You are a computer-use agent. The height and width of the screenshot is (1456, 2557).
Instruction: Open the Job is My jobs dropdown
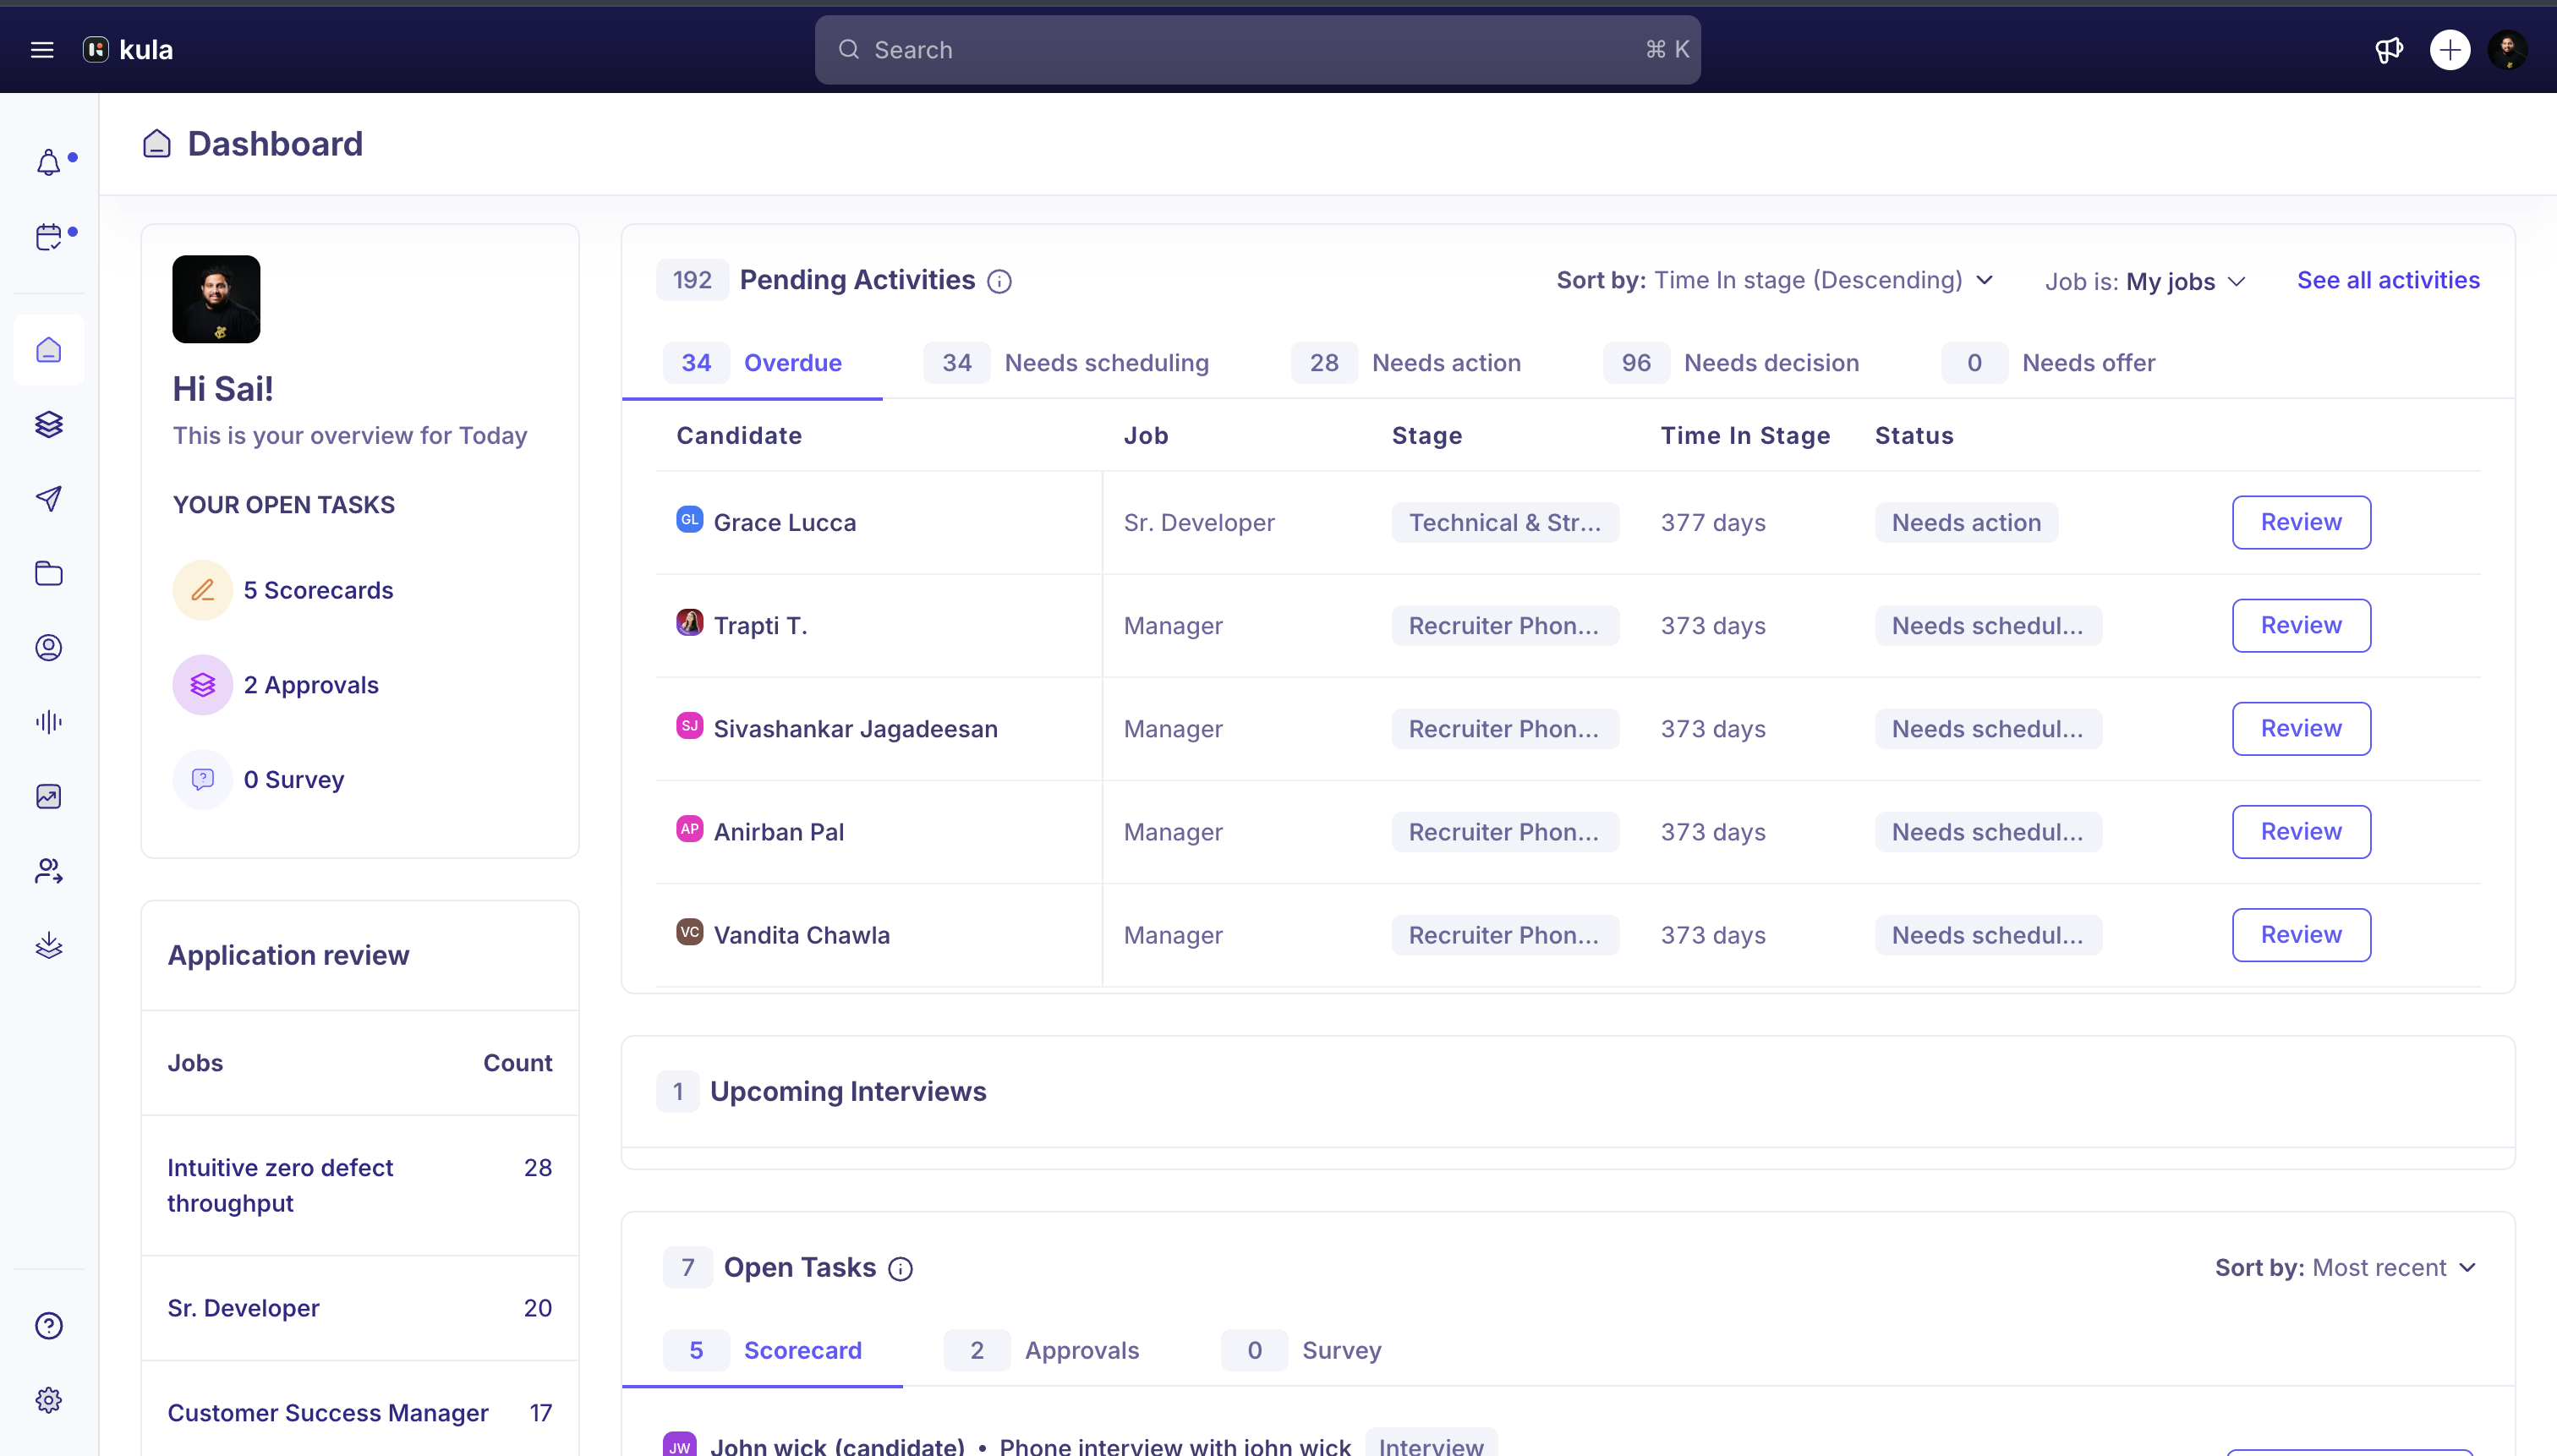(x=2145, y=282)
